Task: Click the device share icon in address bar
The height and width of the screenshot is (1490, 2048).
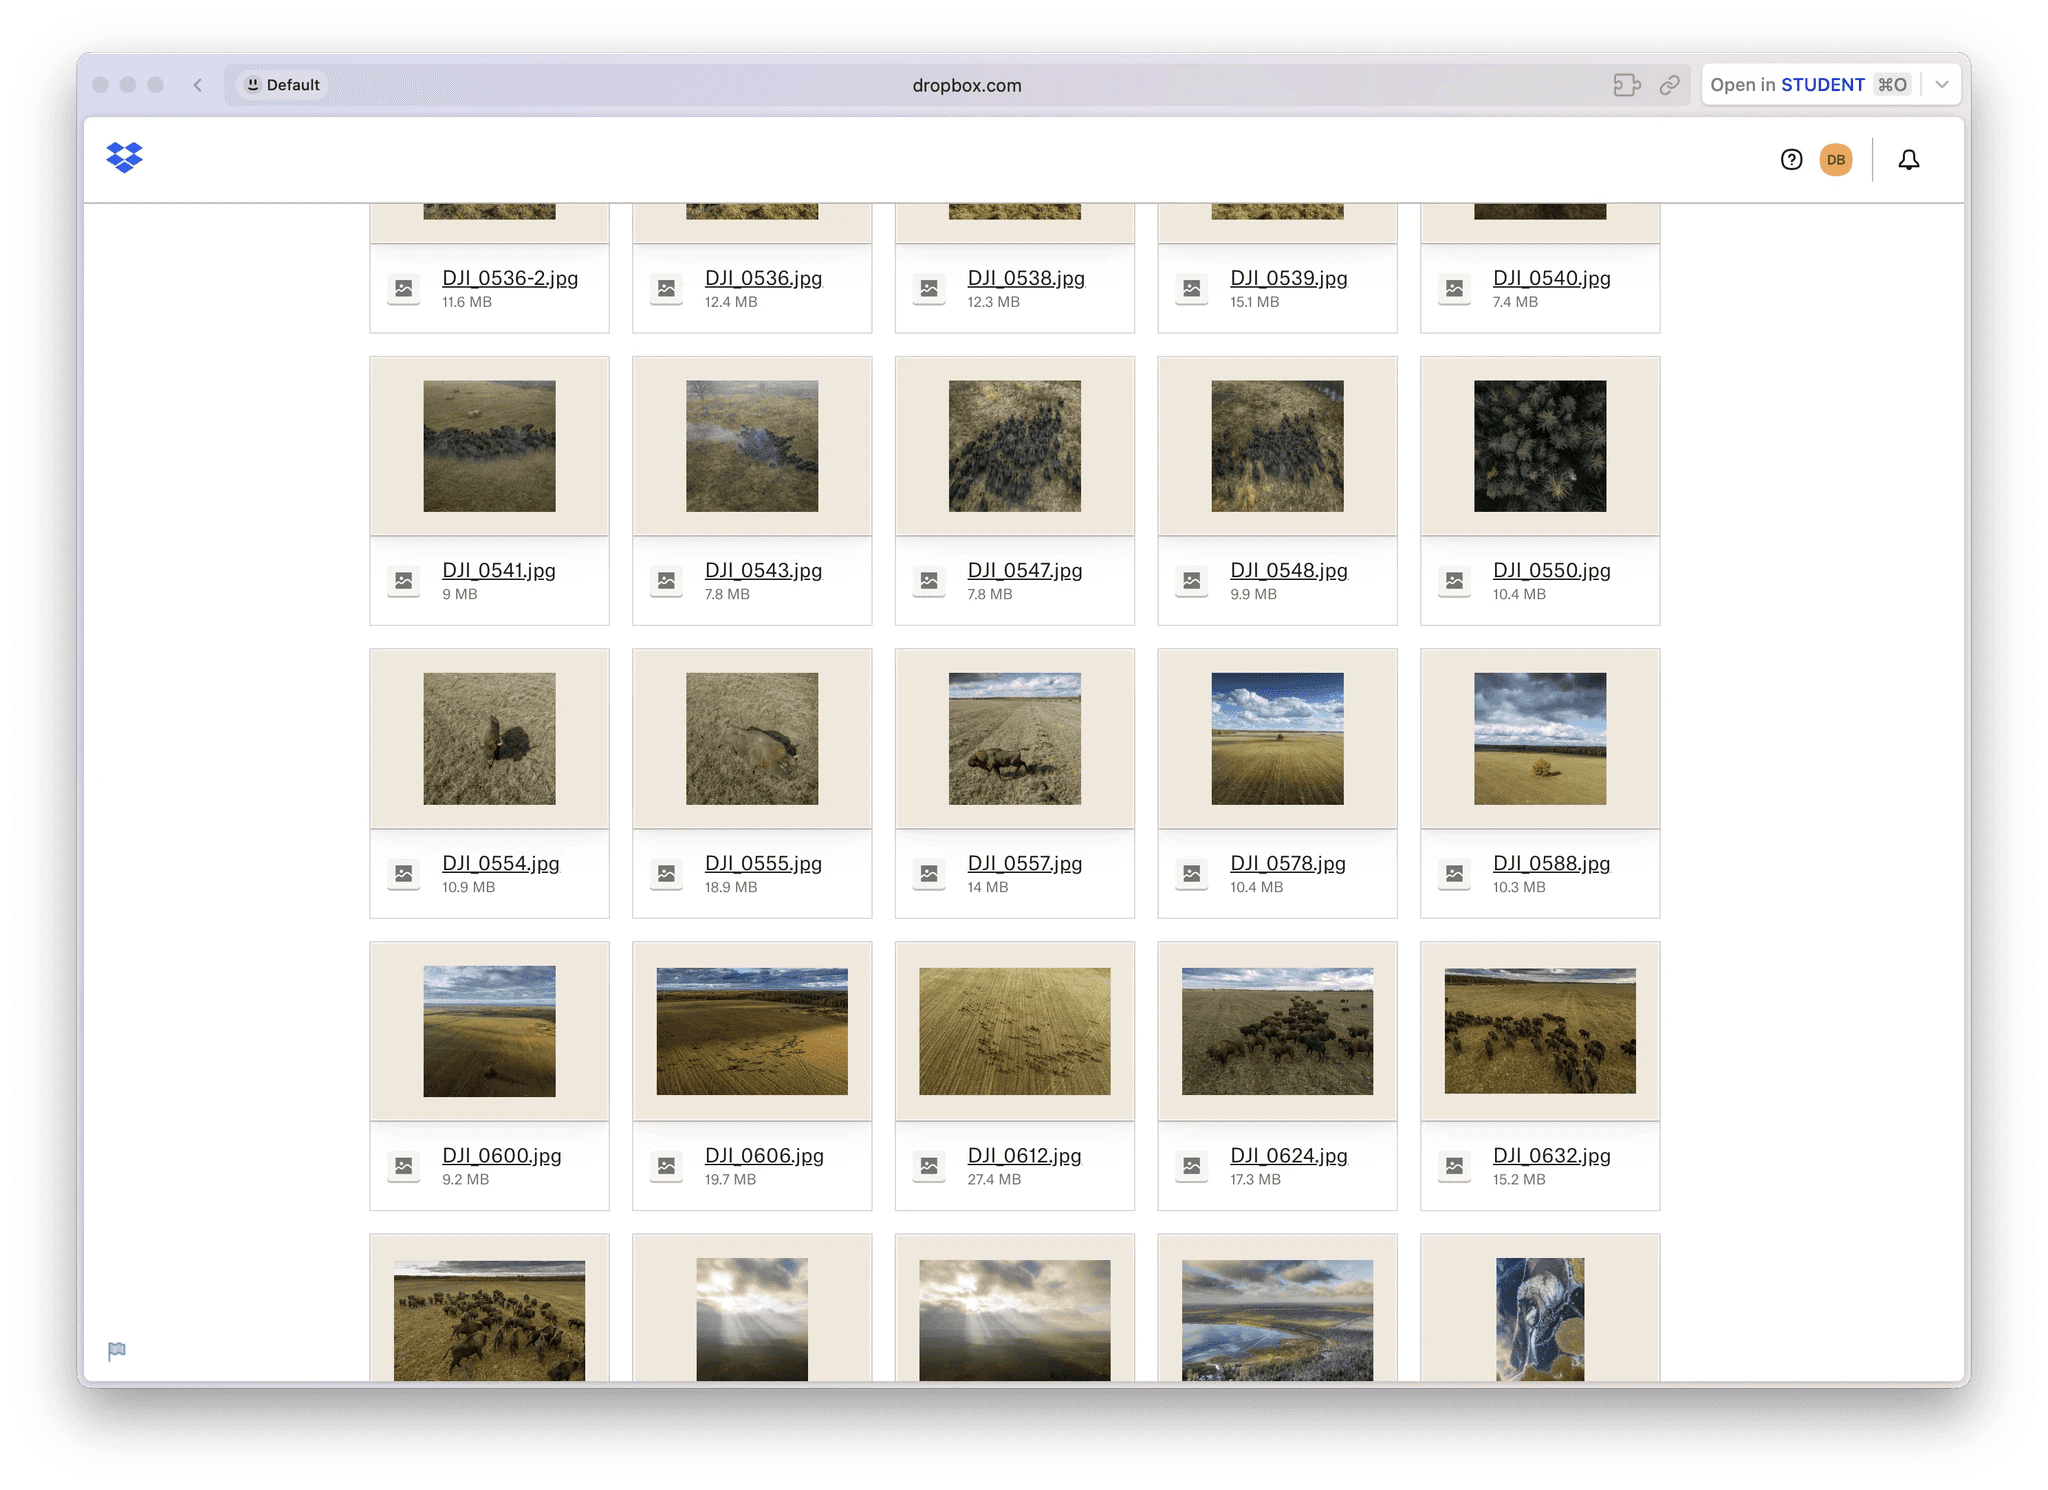Action: click(1626, 85)
